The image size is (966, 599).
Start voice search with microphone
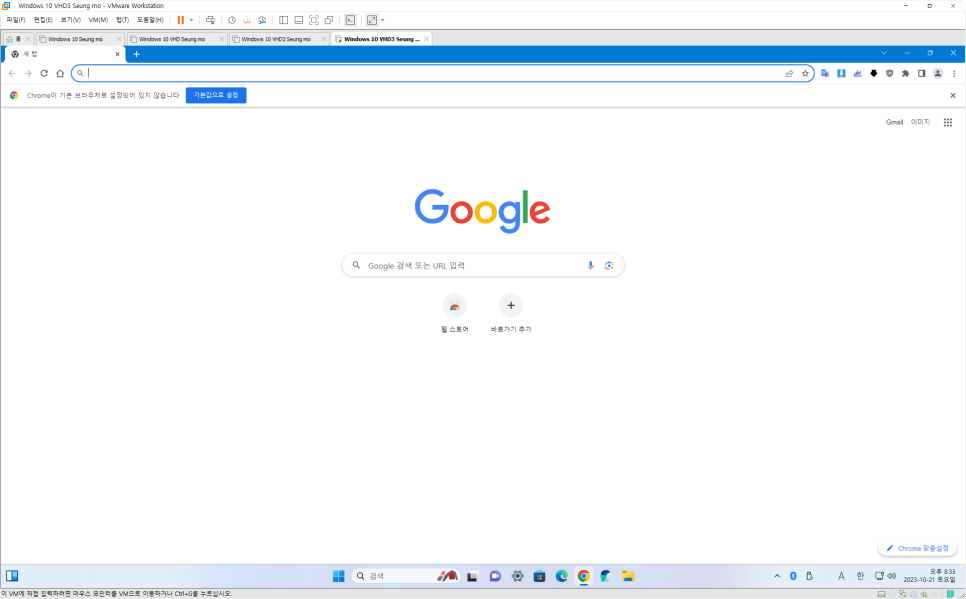coord(590,266)
